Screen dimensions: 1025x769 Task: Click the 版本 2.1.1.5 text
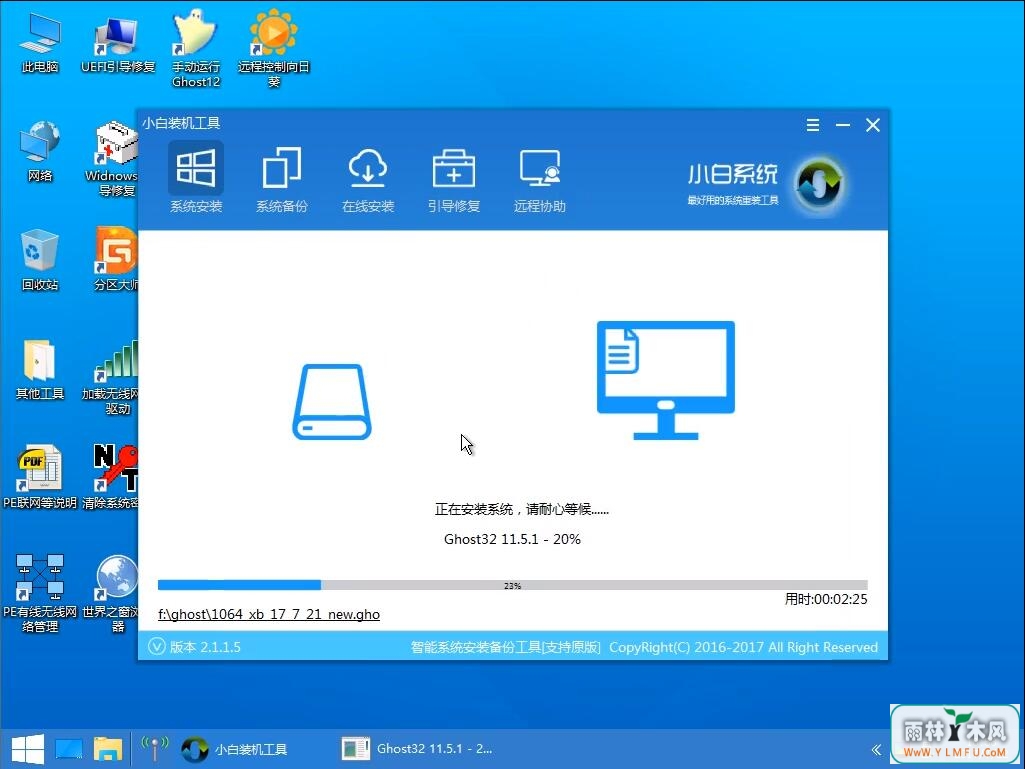tap(205, 647)
